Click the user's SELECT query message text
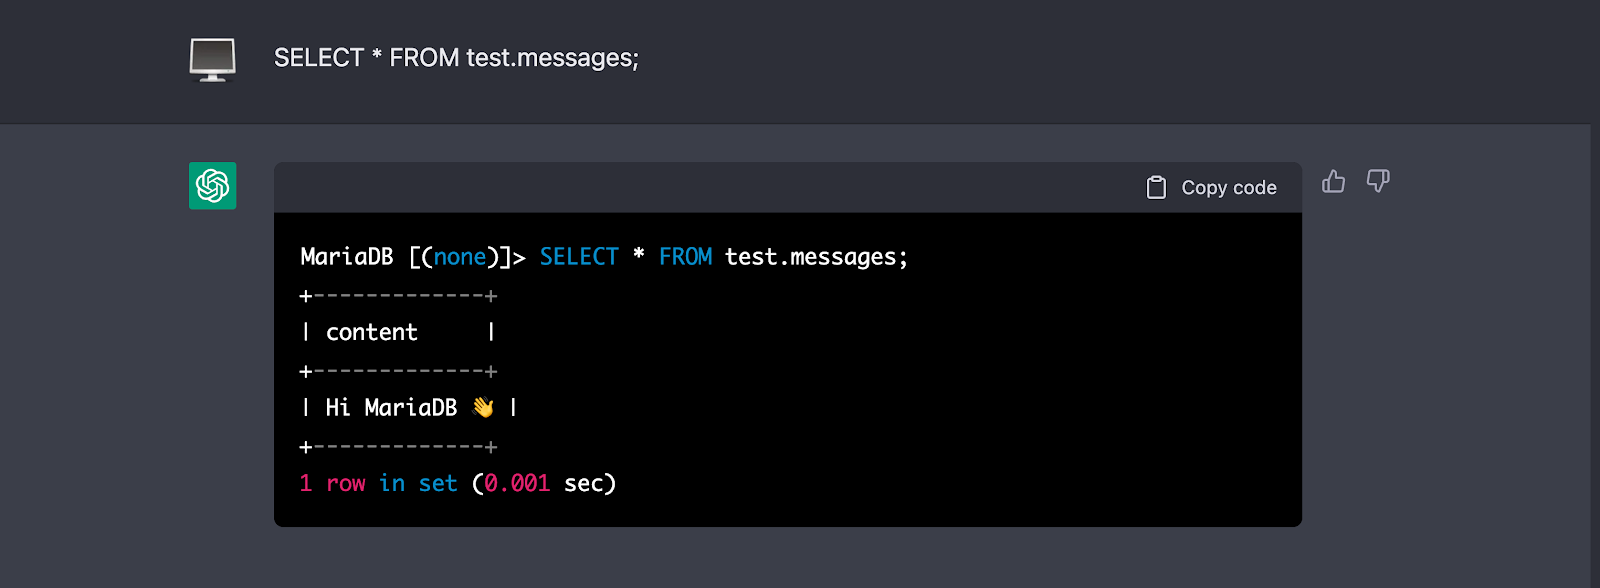Viewport: 1600px width, 588px height. pos(456,58)
